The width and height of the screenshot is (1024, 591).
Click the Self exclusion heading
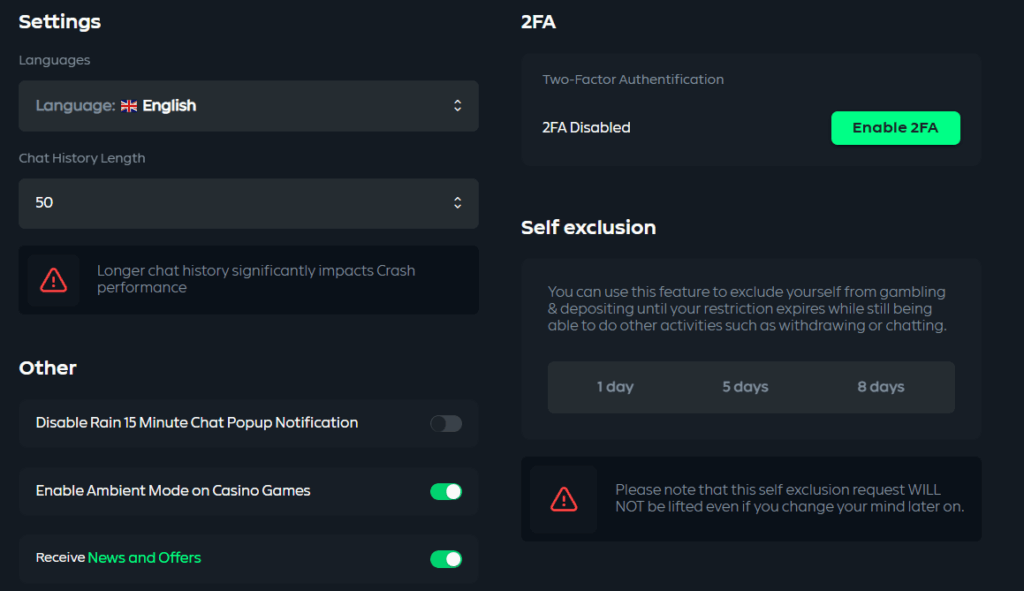[588, 228]
